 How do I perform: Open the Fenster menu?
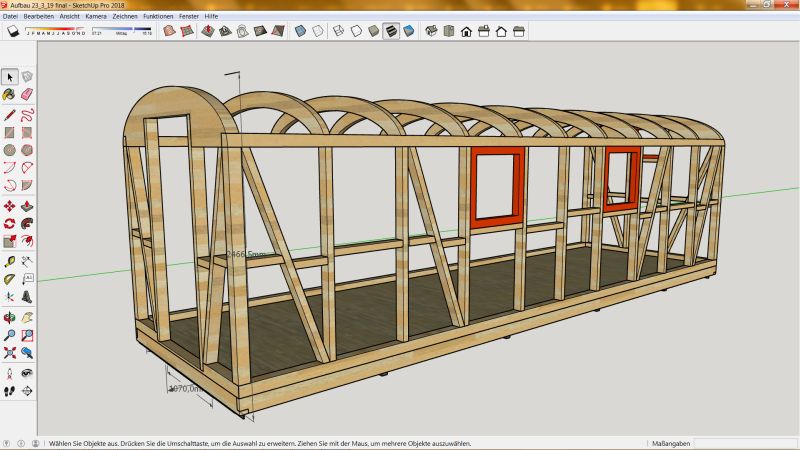[x=189, y=17]
